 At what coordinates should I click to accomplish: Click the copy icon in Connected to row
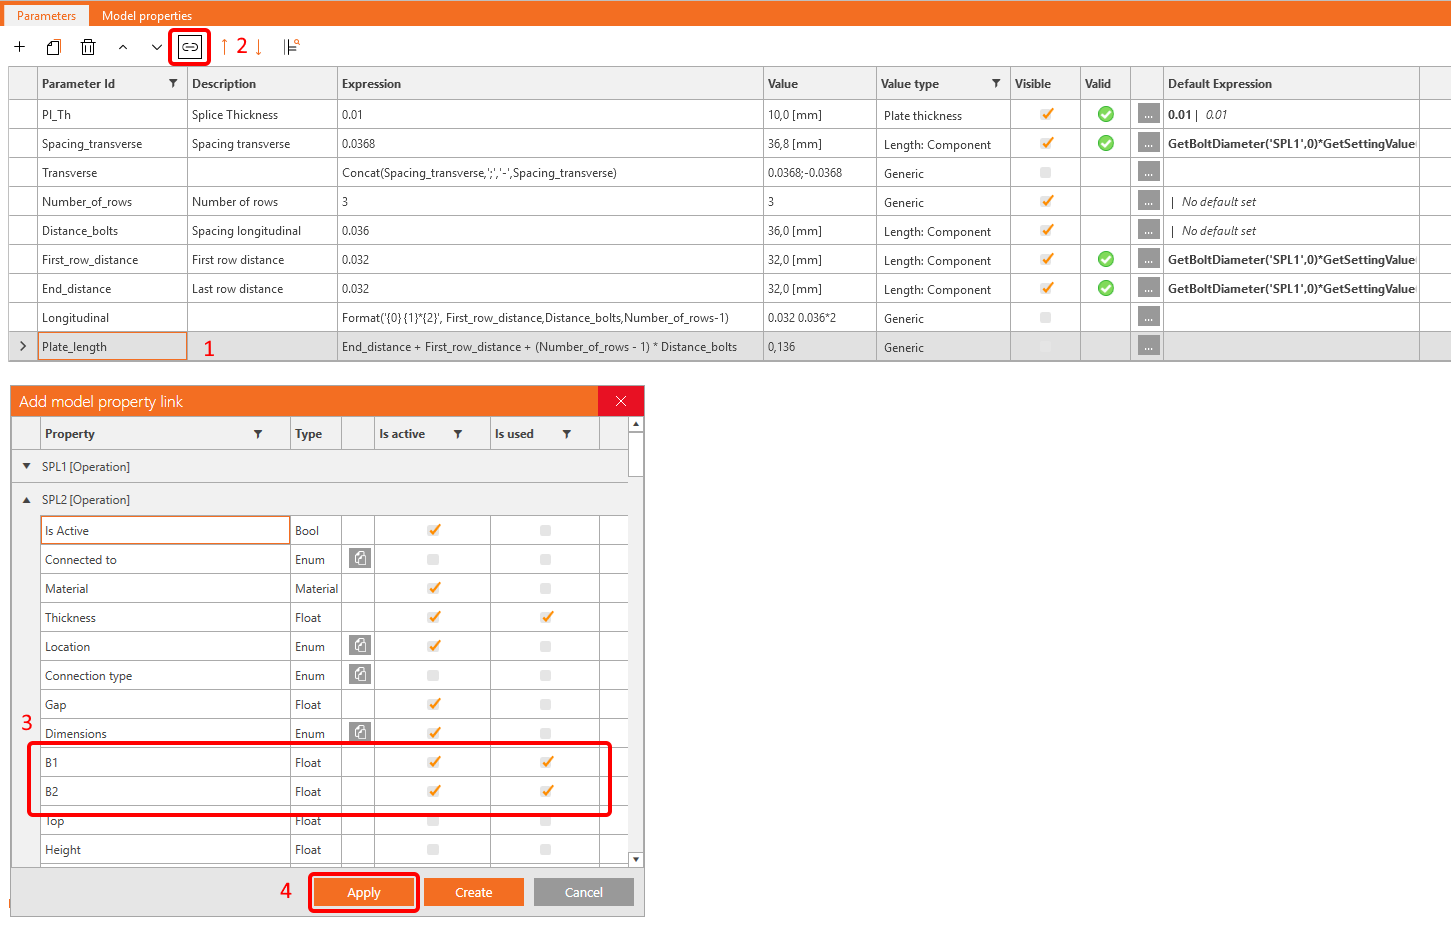[360, 558]
